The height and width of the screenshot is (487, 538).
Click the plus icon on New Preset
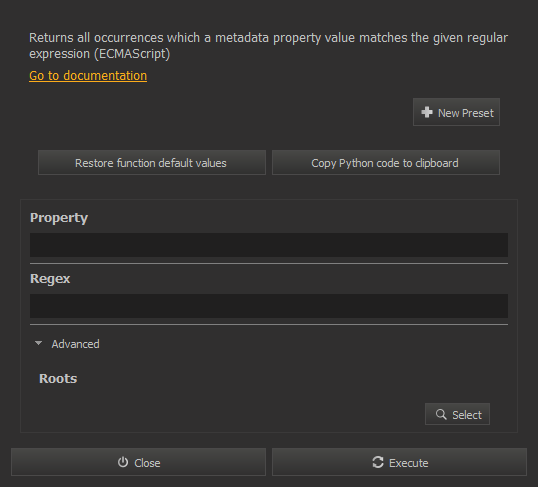pos(427,112)
